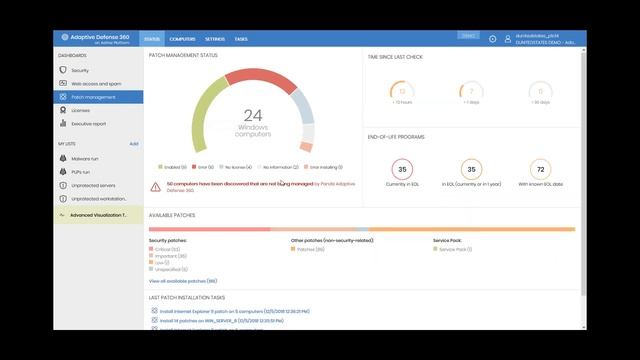Open Executive report chart icon
Image resolution: width=640 pixels, height=360 pixels.
63,123
